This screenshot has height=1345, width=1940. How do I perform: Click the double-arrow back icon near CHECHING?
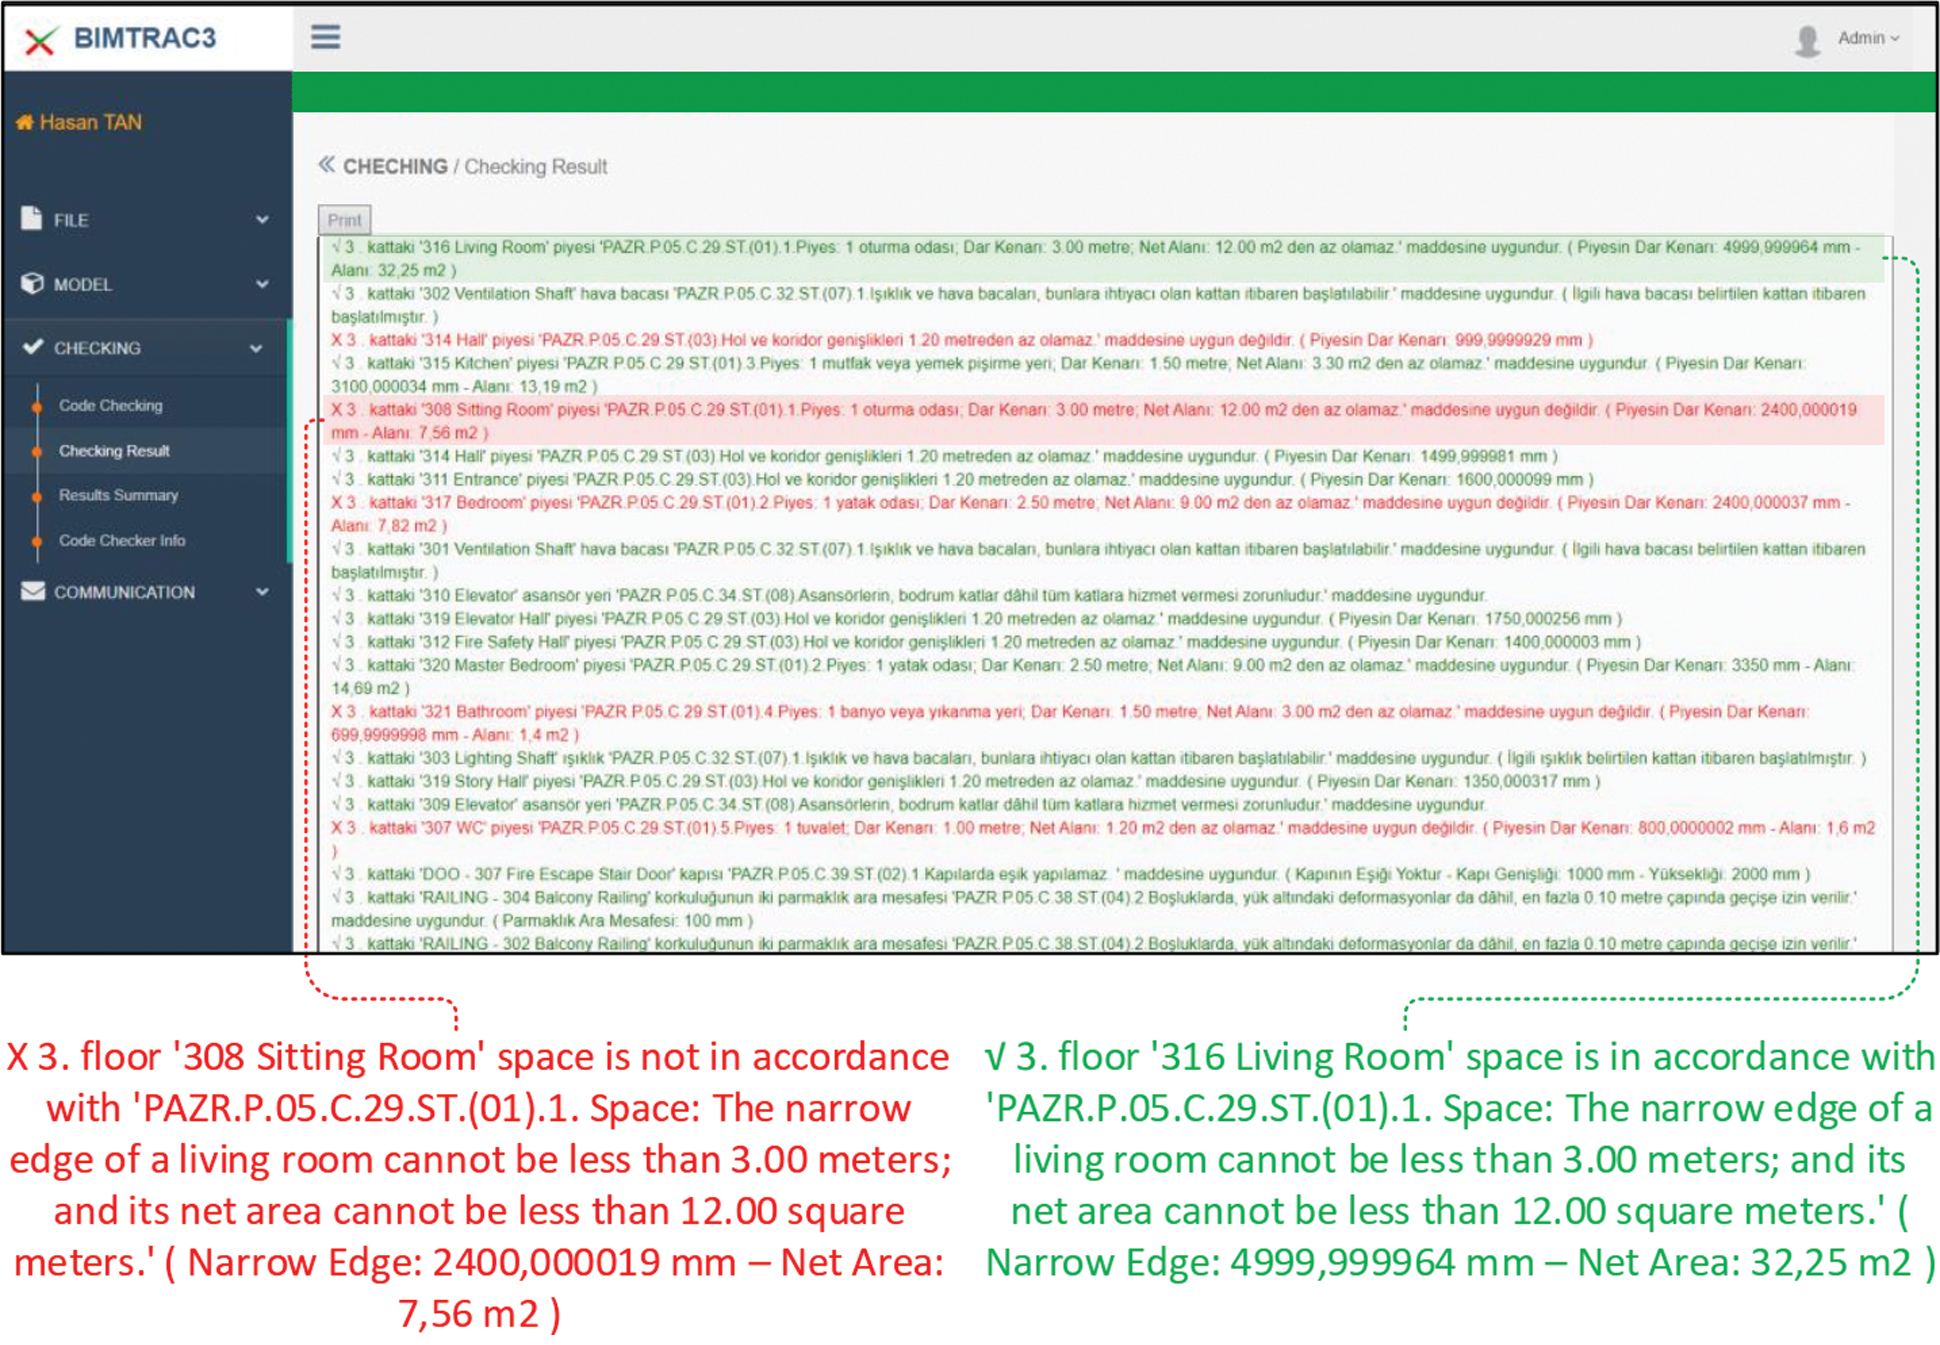pyautogui.click(x=326, y=165)
